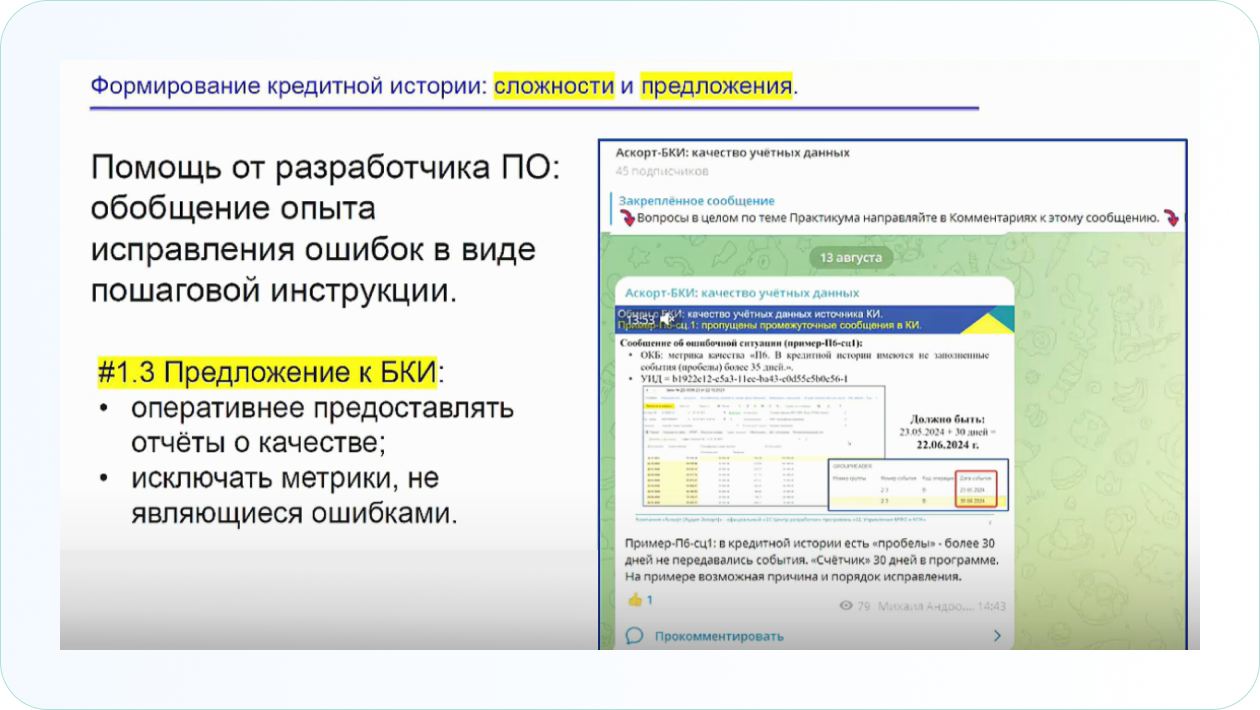
Task: Open comments via the right chevron arrow
Action: pos(996,636)
